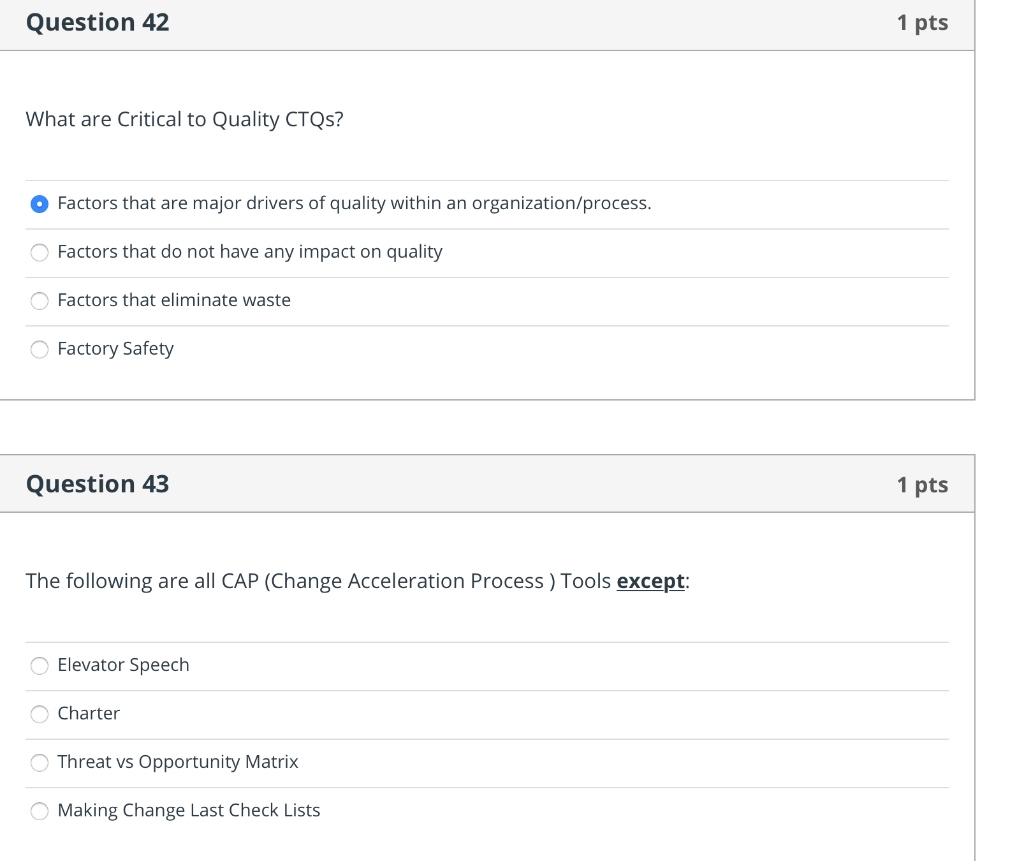Click the 'Threat vs Opportunity Matrix' label text
Viewport: 1024px width, 861px height.
(178, 762)
